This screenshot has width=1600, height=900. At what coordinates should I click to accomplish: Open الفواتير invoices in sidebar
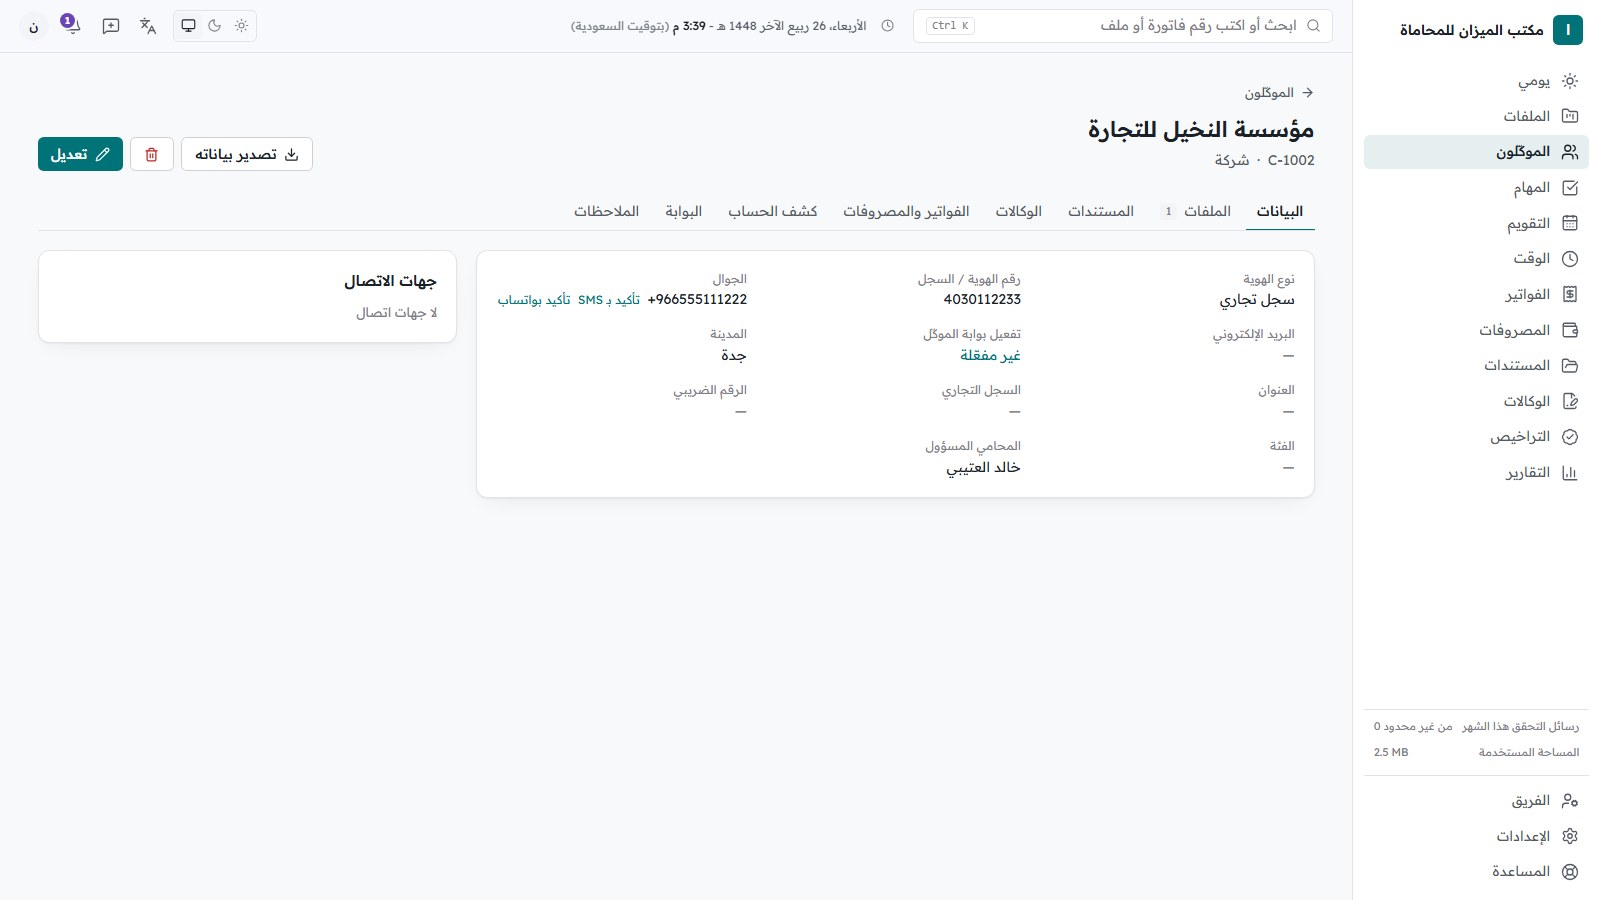tap(1476, 295)
